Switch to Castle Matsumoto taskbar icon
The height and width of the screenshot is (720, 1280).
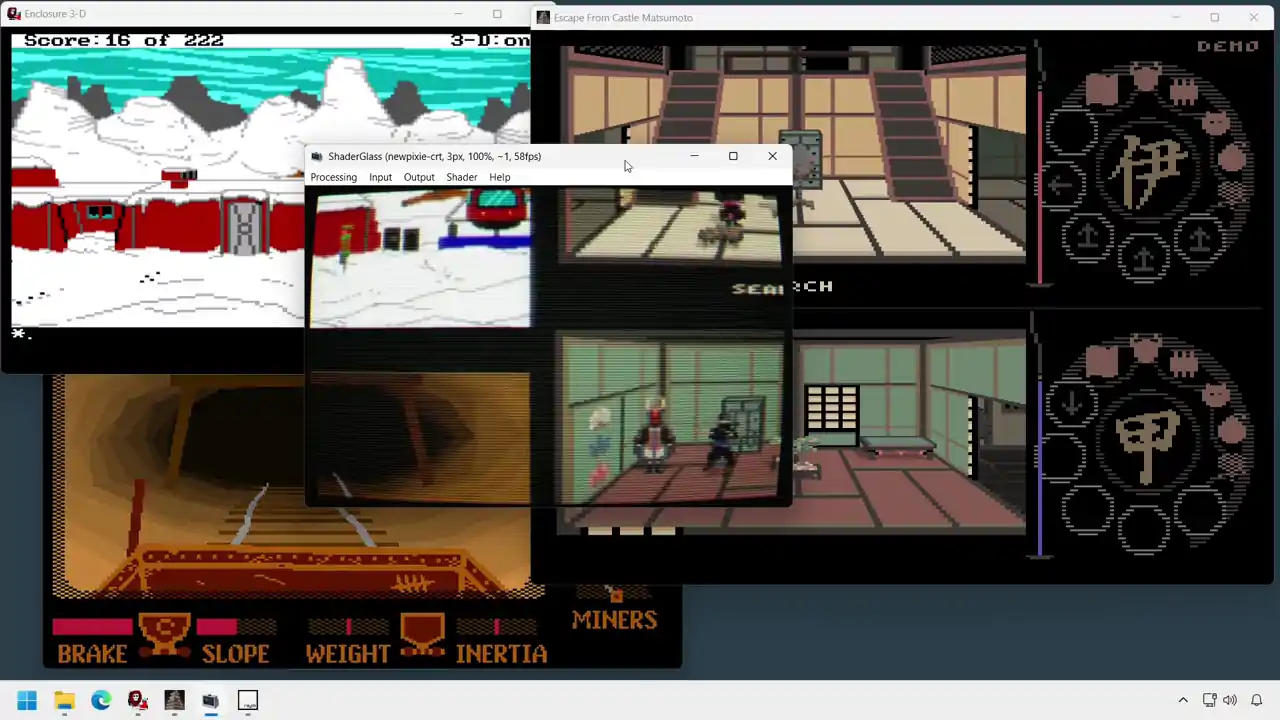tap(174, 700)
